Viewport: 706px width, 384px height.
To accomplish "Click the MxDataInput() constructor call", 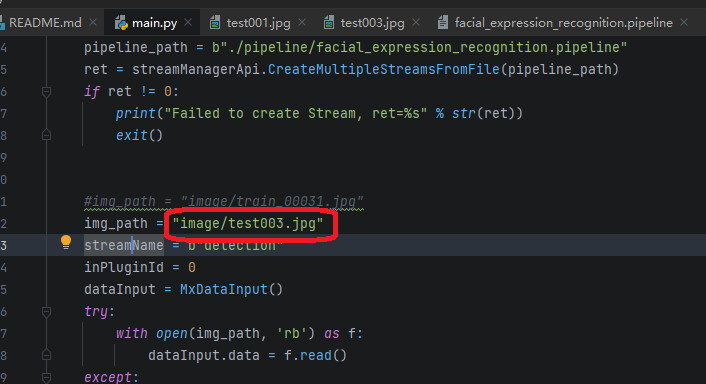I will point(231,289).
